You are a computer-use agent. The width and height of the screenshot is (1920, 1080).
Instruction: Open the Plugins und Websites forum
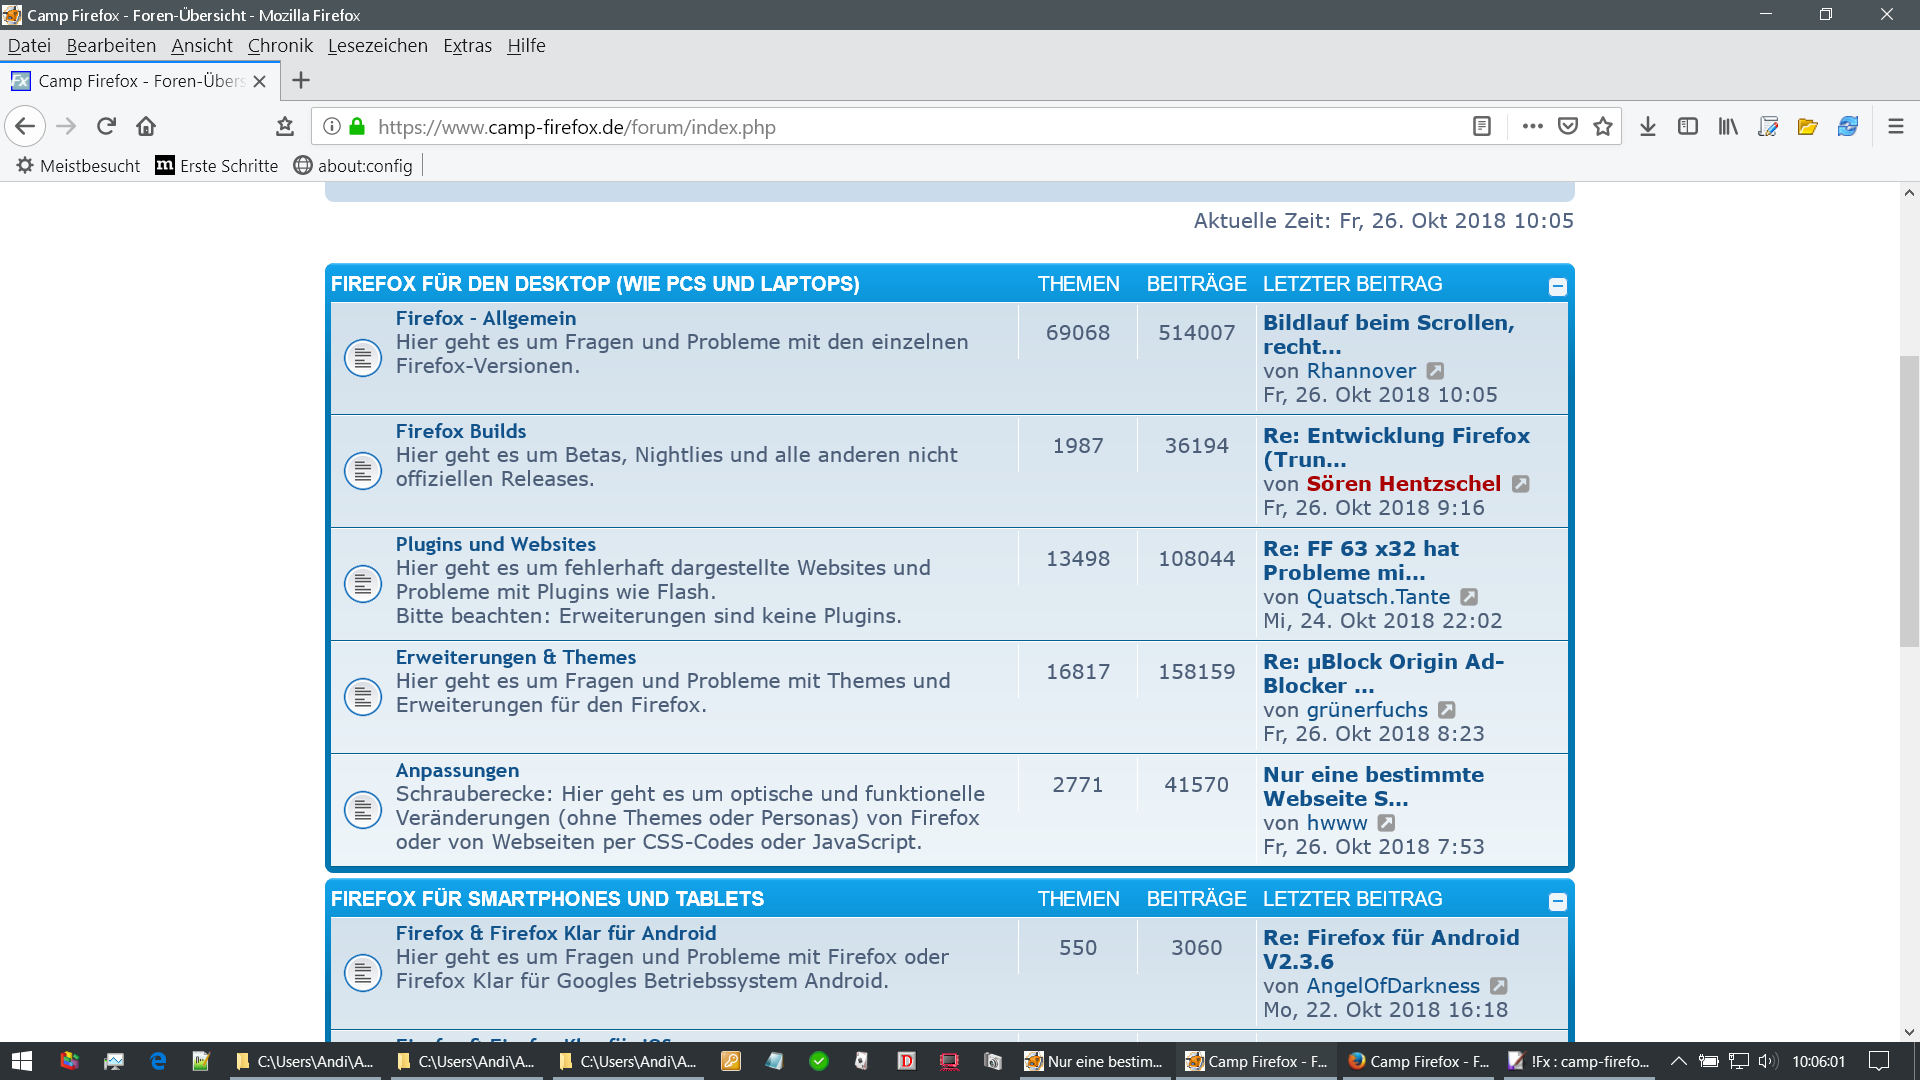[x=495, y=544]
